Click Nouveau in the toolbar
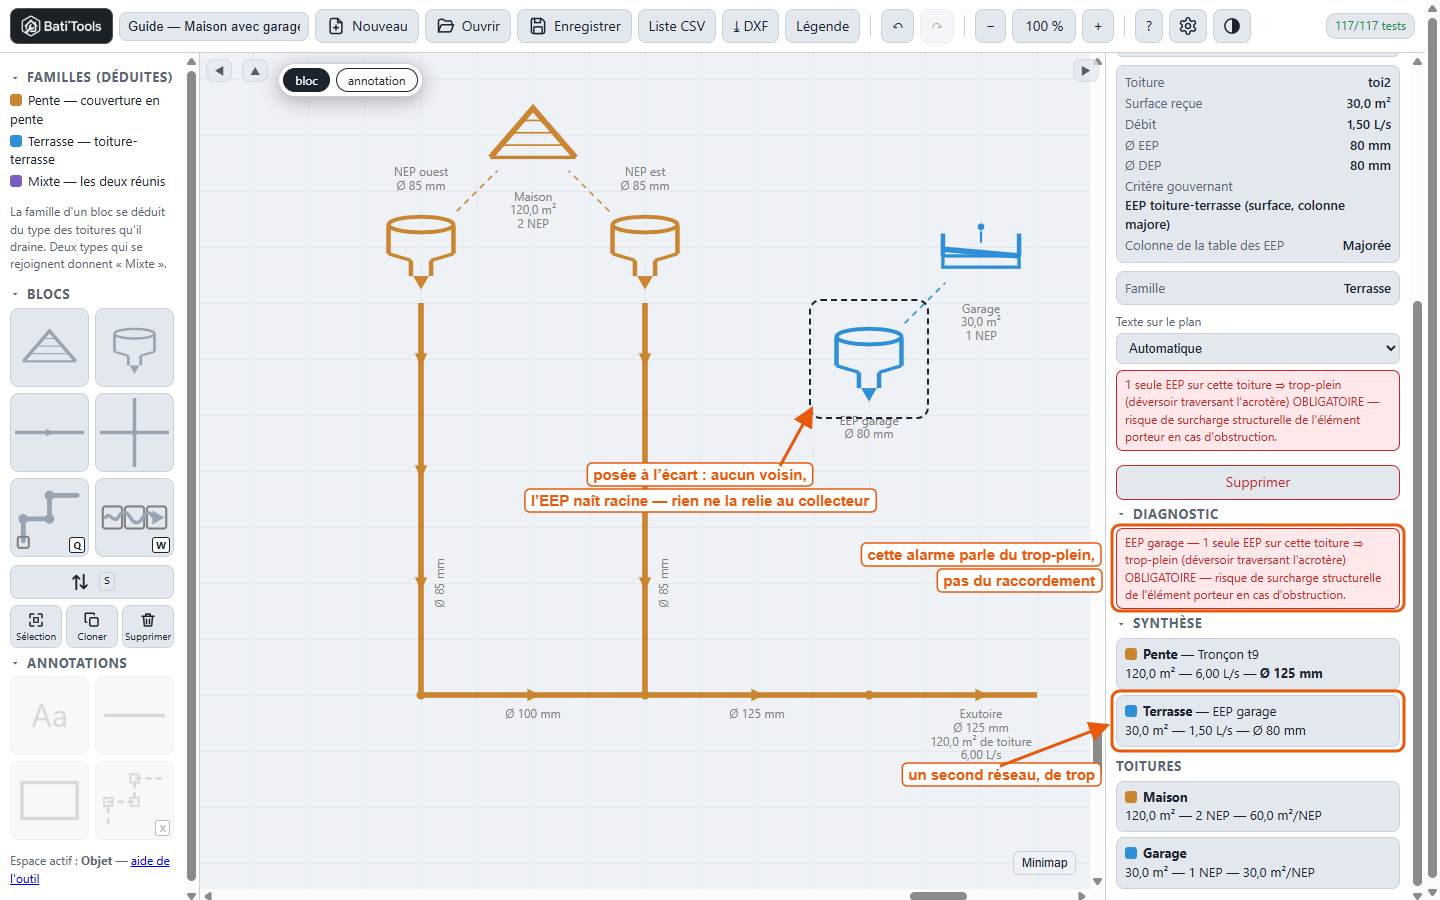This screenshot has height=900, width=1440. [x=367, y=26]
